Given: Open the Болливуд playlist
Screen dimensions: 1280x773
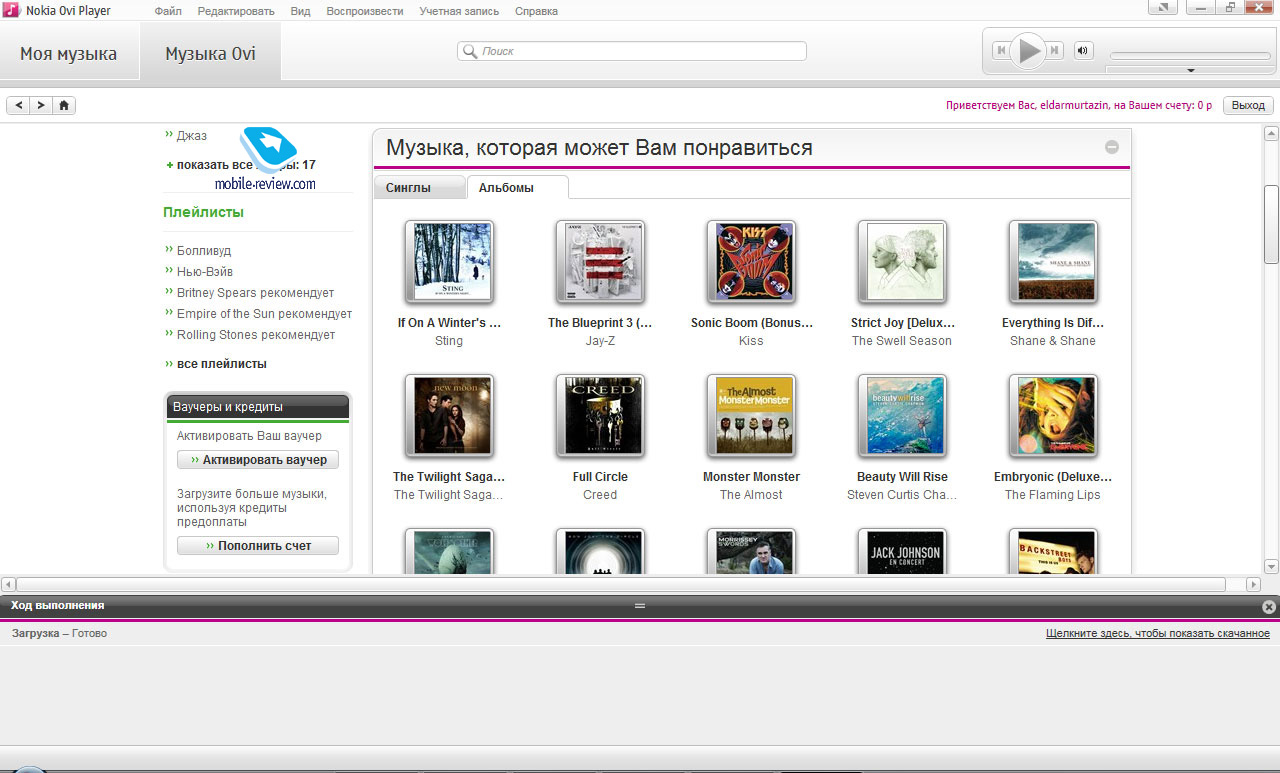Looking at the screenshot, I should click(204, 251).
